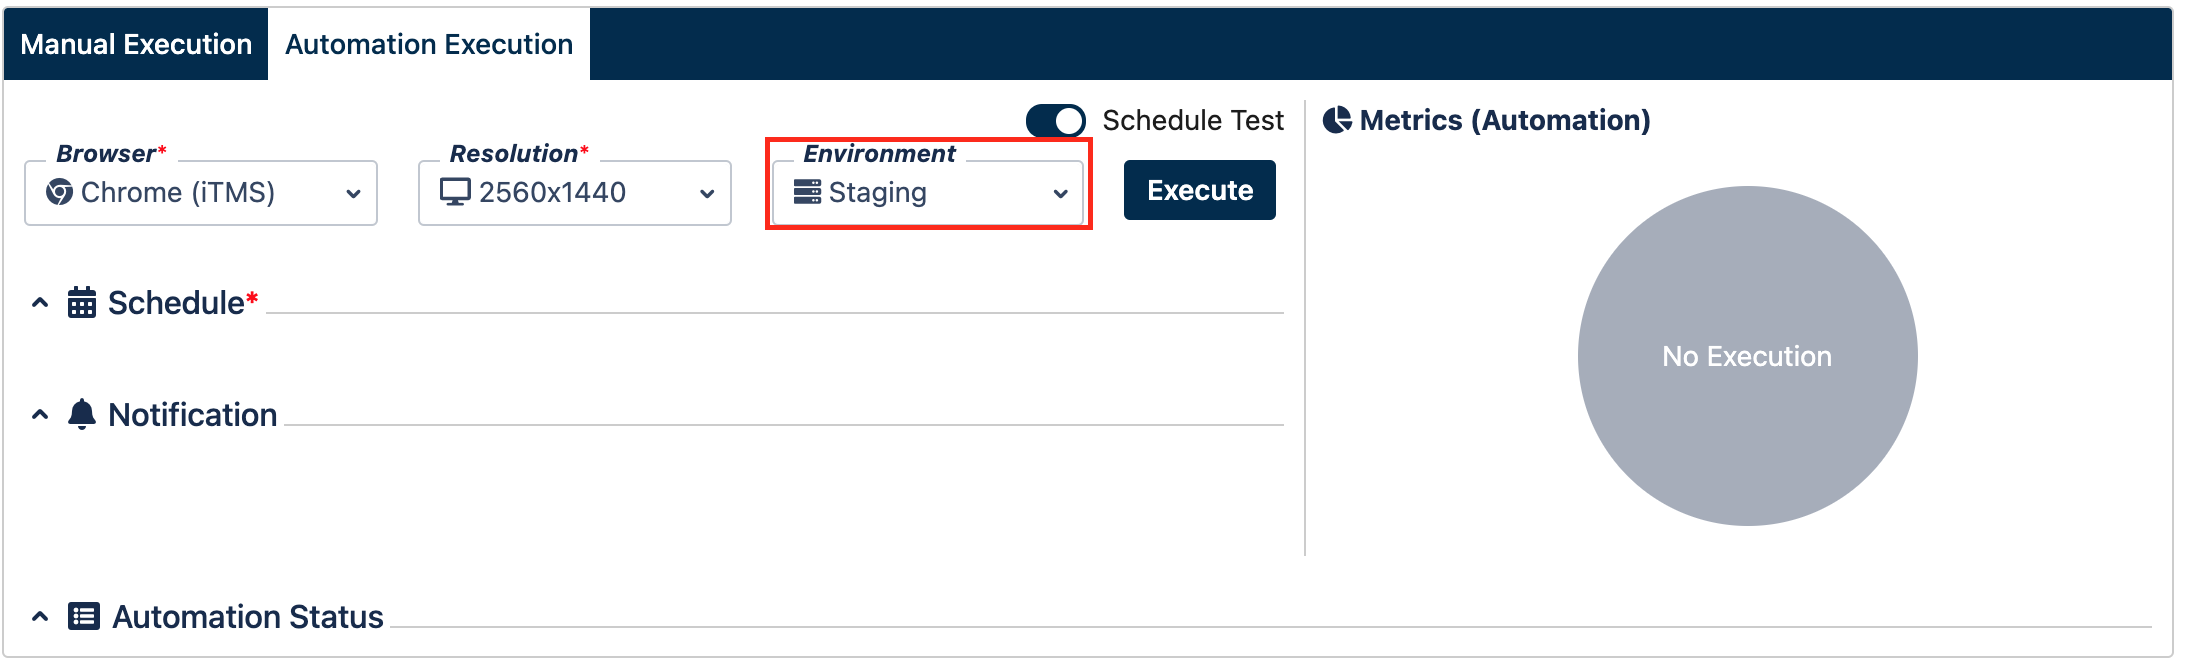Viewport: 2194px width, 660px height.
Task: Click the Execute button
Action: tap(1200, 190)
